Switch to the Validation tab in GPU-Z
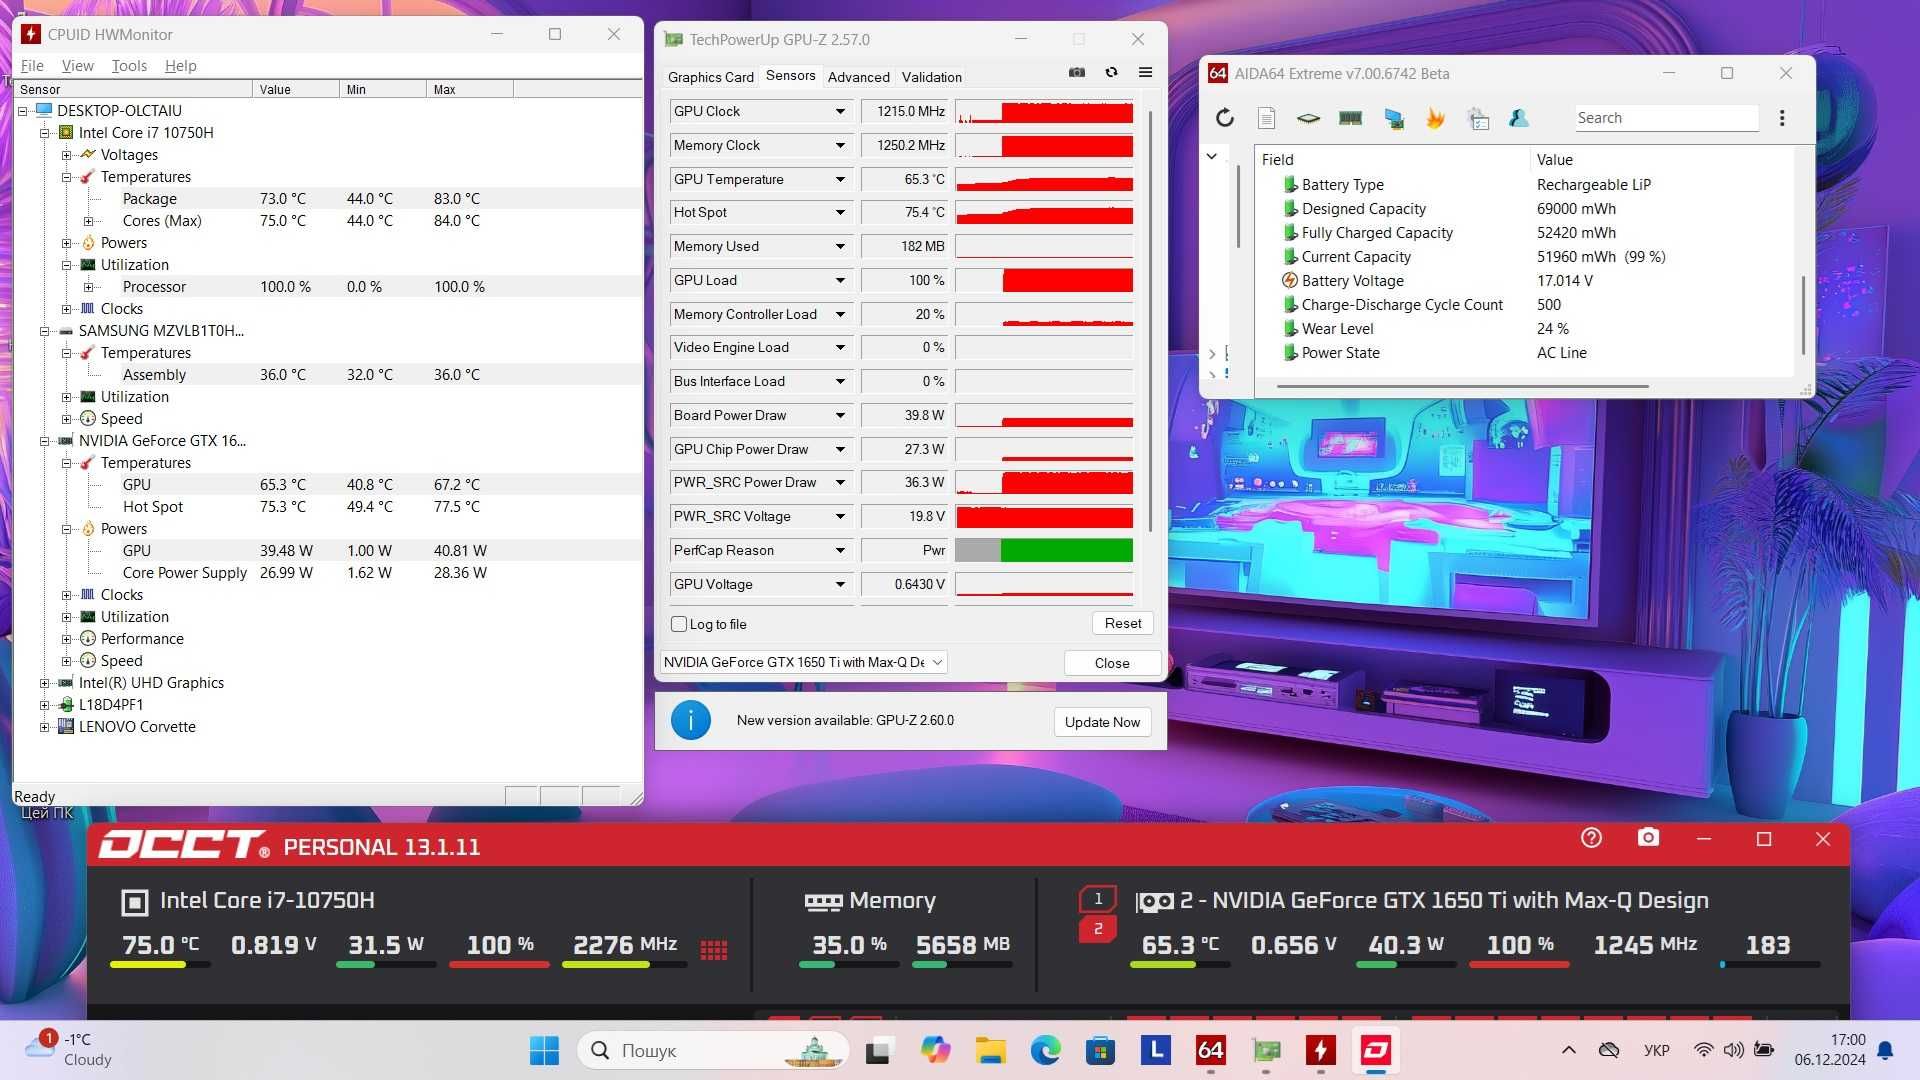1920x1080 pixels. tap(931, 77)
